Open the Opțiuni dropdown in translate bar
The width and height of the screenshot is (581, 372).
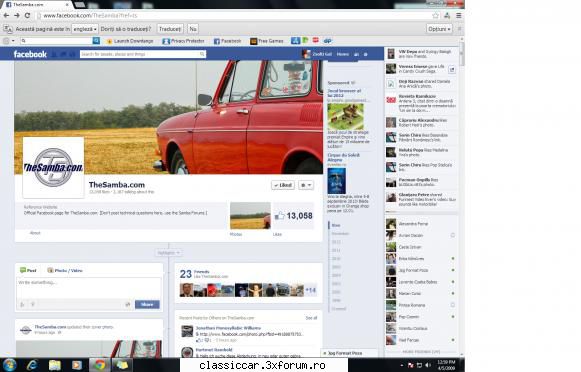pos(439,29)
